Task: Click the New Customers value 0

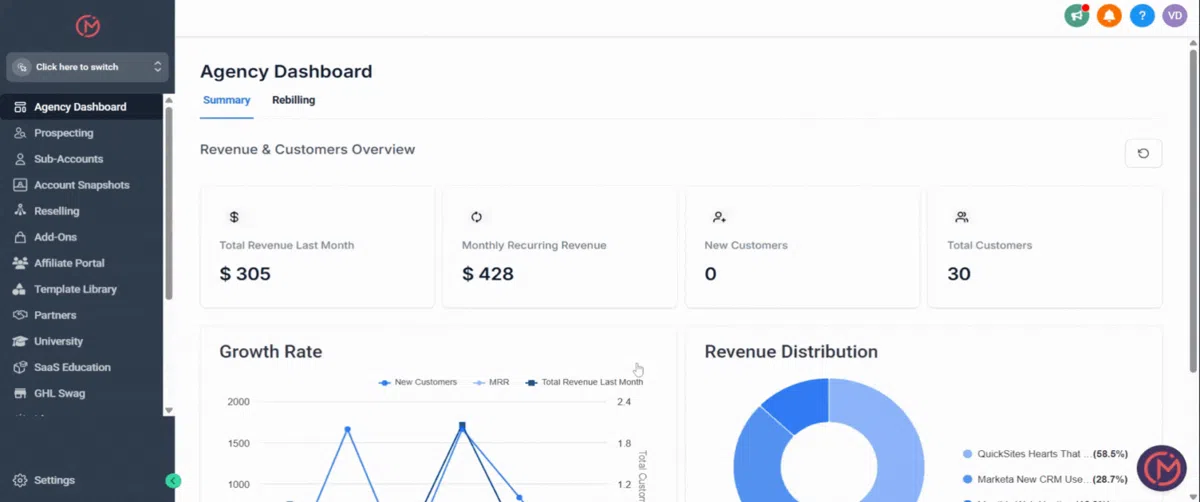Action: click(x=711, y=273)
